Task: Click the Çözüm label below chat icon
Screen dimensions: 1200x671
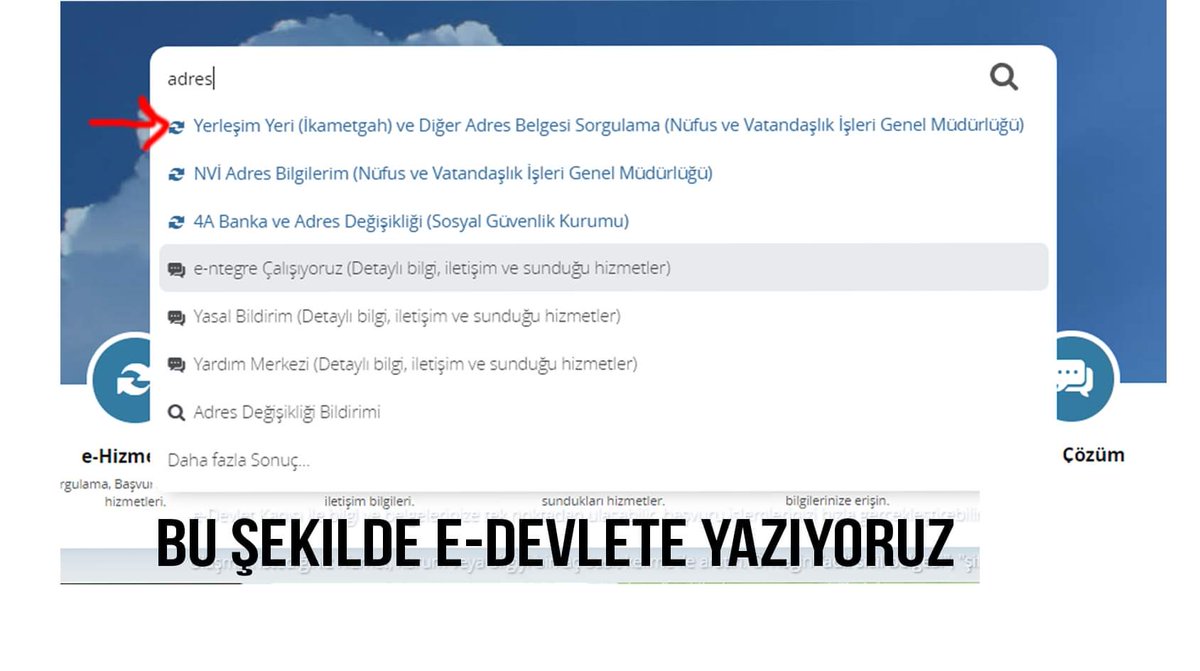Action: 1094,453
